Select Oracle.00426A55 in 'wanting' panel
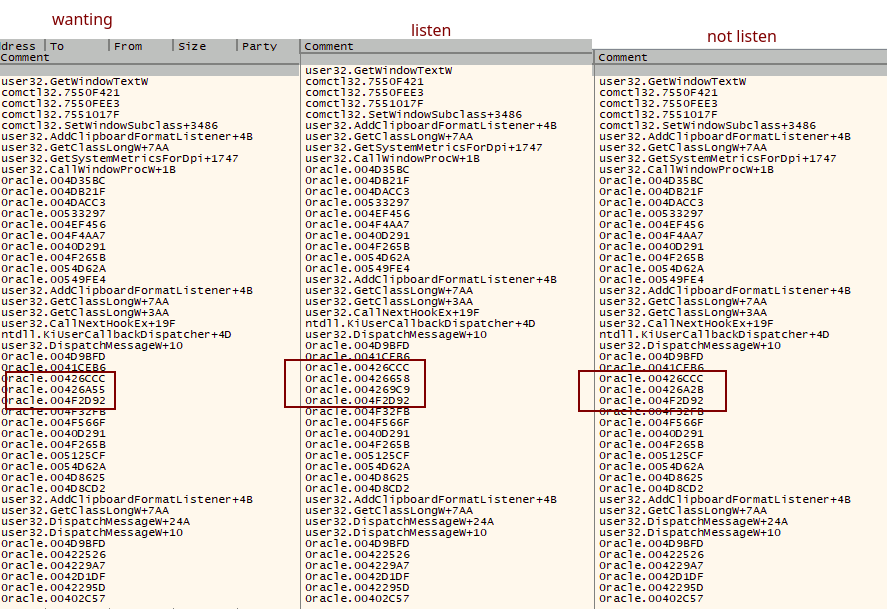Image resolution: width=892 pixels, height=610 pixels. (53, 389)
